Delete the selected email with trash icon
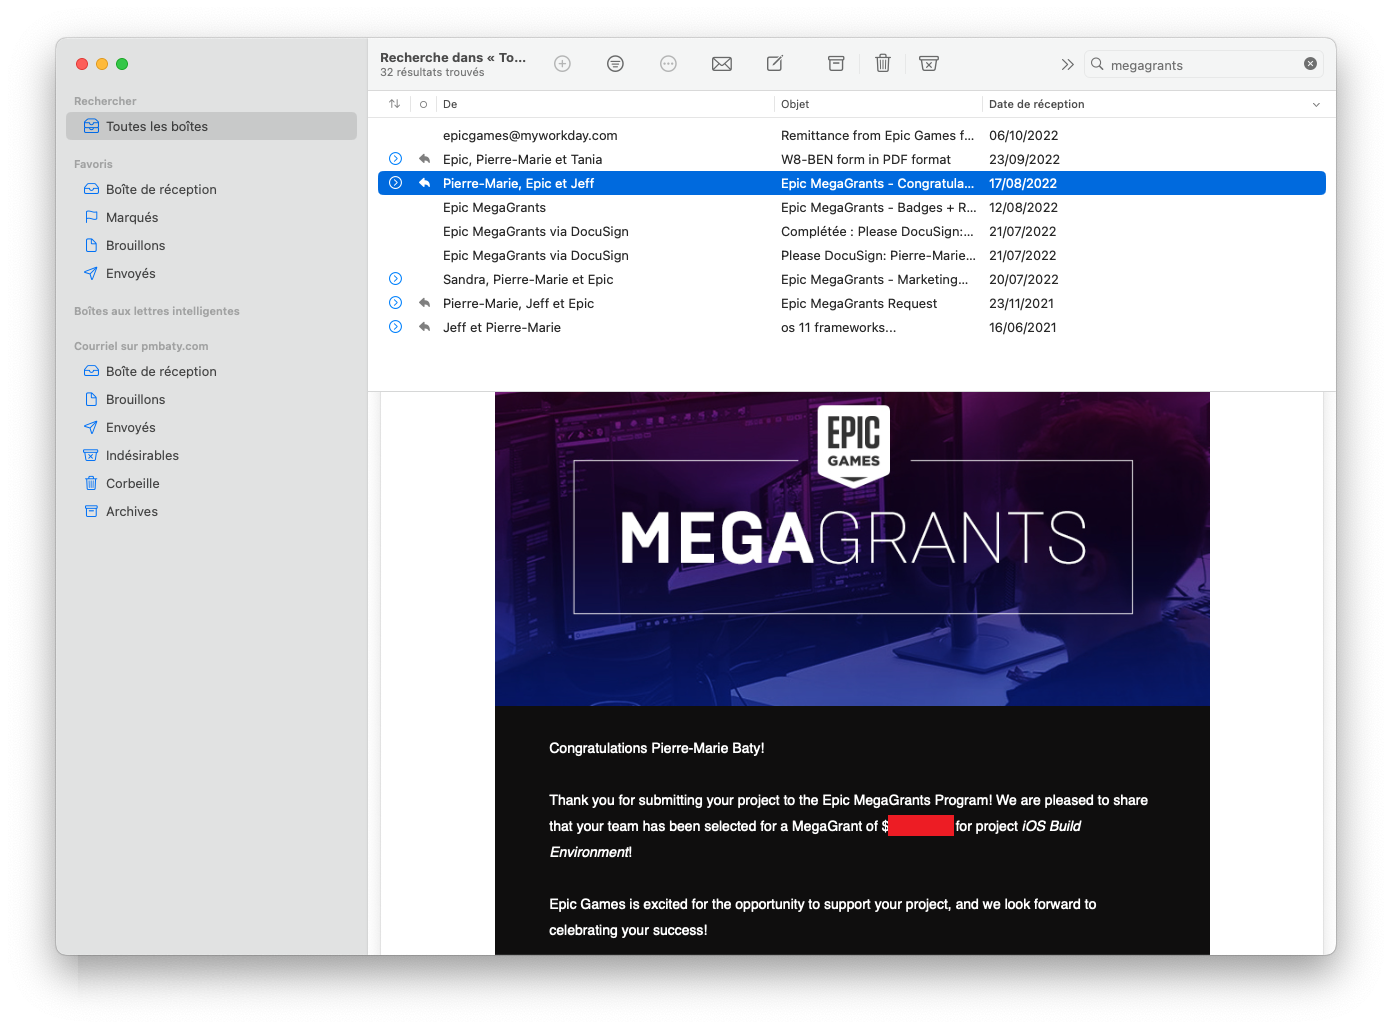The image size is (1392, 1029). pyautogui.click(x=883, y=64)
